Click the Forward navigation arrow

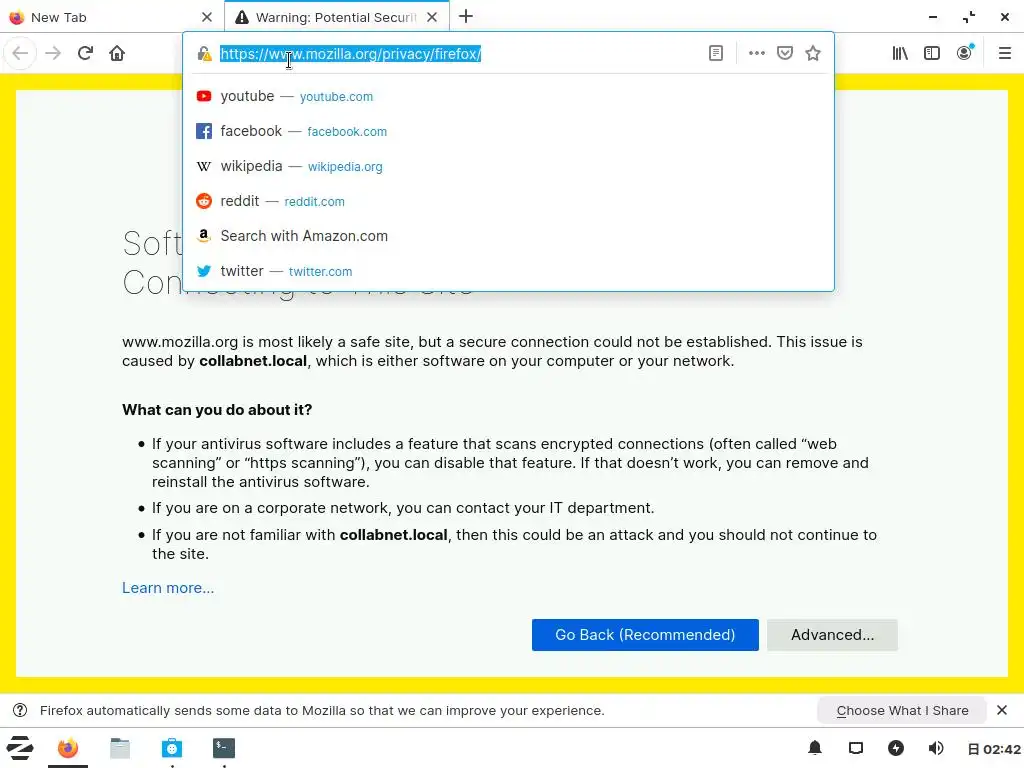(x=53, y=53)
